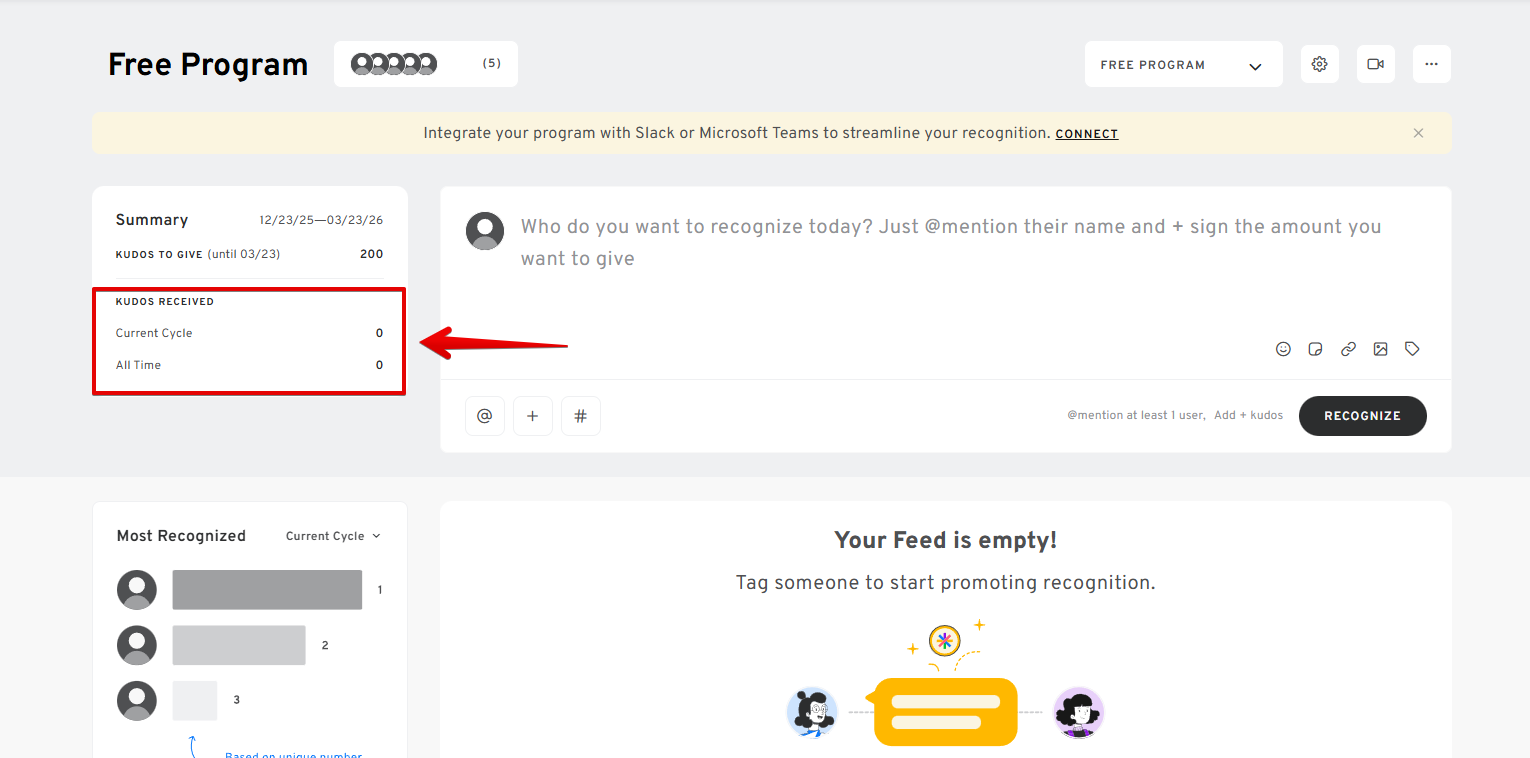The image size is (1530, 758).
Task: Open the Current Cycle dropdown
Action: pos(333,536)
